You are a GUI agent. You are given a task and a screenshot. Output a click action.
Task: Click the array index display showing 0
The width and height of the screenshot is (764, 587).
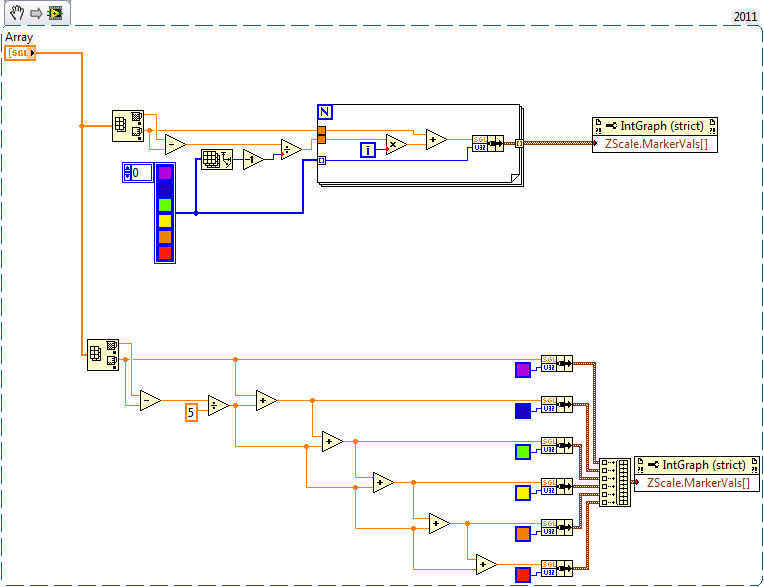142,172
